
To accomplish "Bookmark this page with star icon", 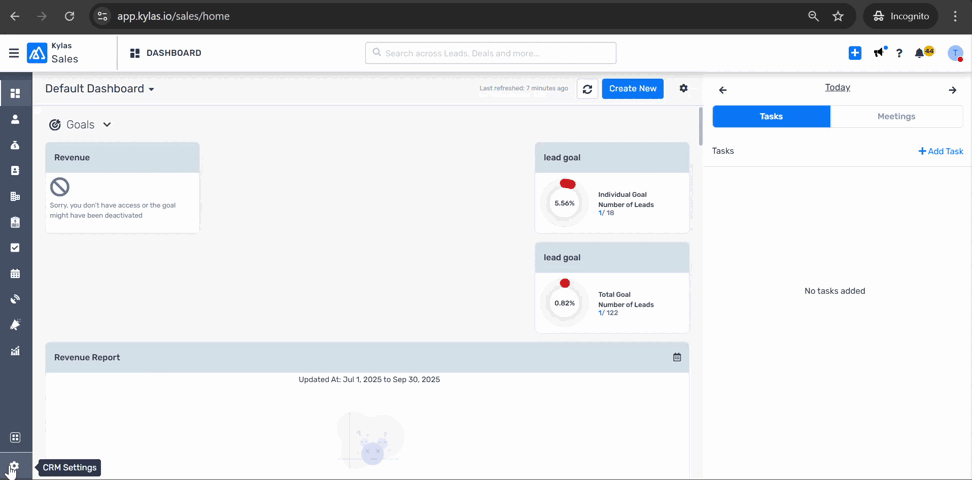I will click(x=838, y=16).
